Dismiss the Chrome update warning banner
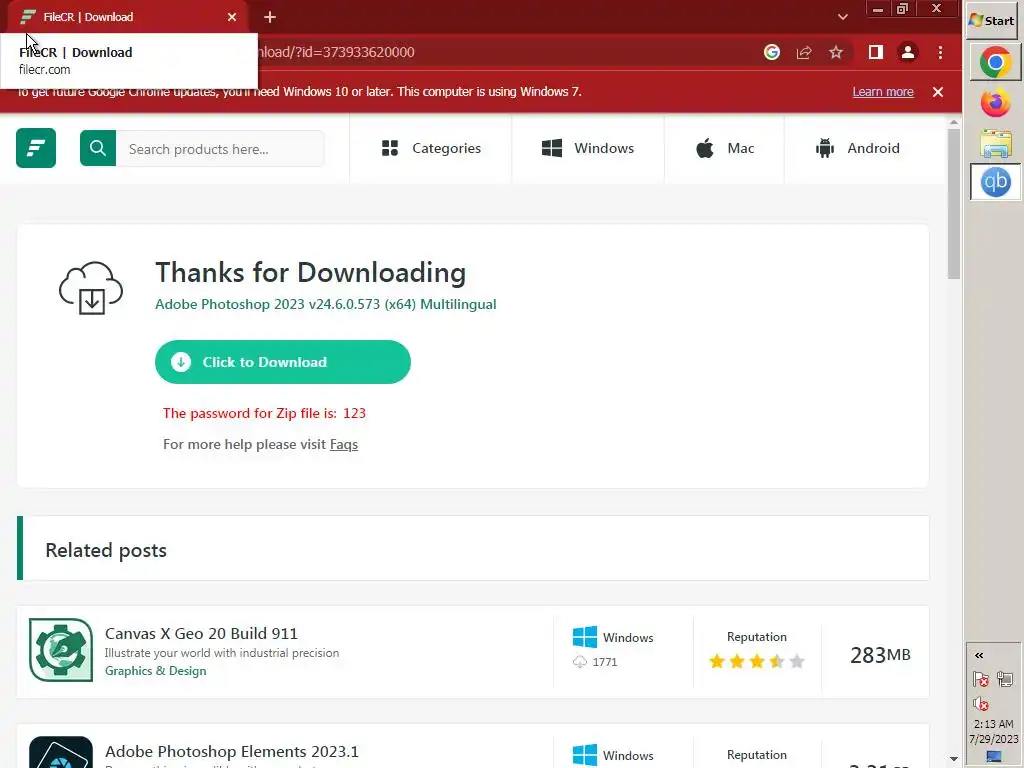 (938, 92)
